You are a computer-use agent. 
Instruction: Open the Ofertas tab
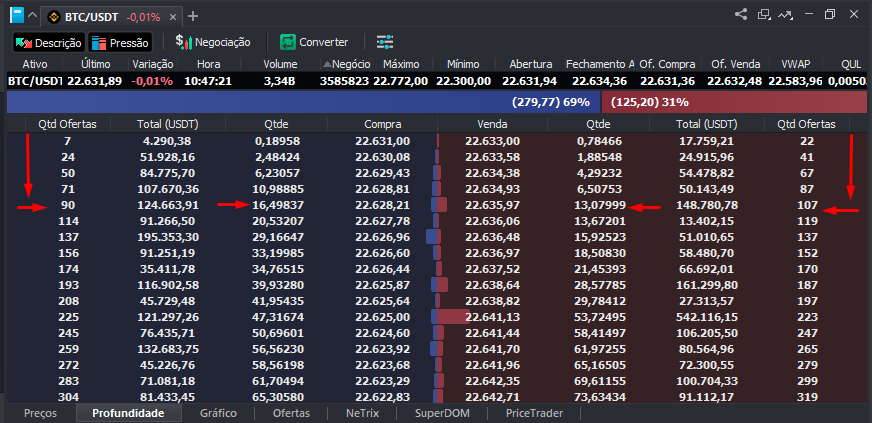291,413
